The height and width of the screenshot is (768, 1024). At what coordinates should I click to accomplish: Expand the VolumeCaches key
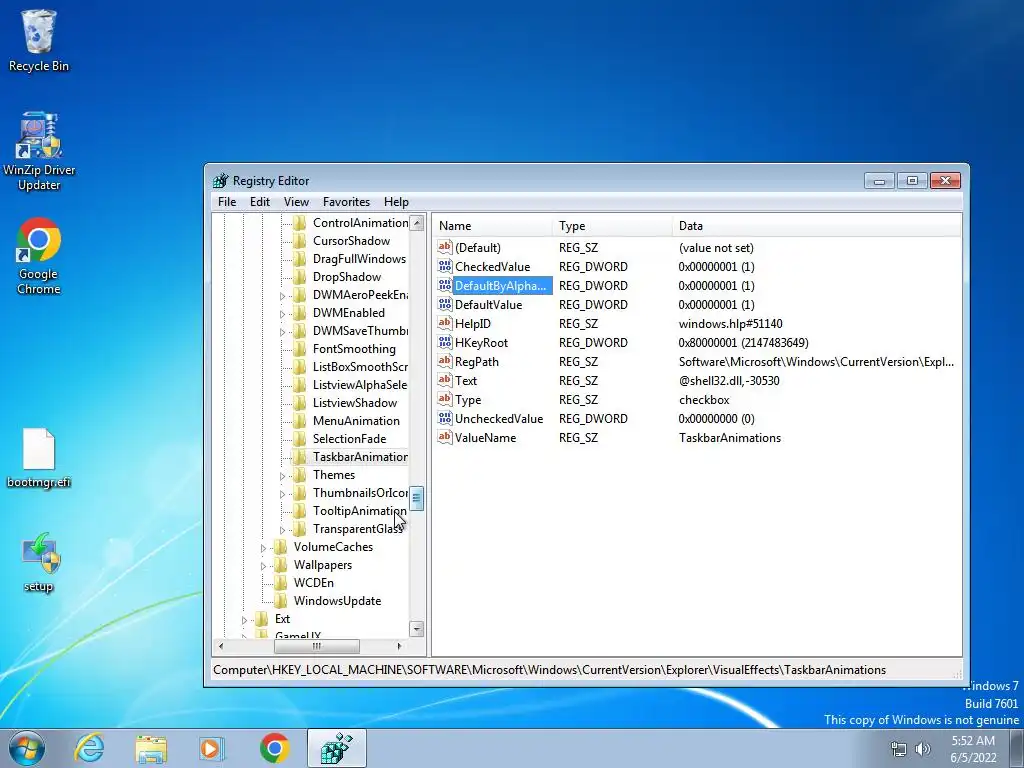click(264, 548)
